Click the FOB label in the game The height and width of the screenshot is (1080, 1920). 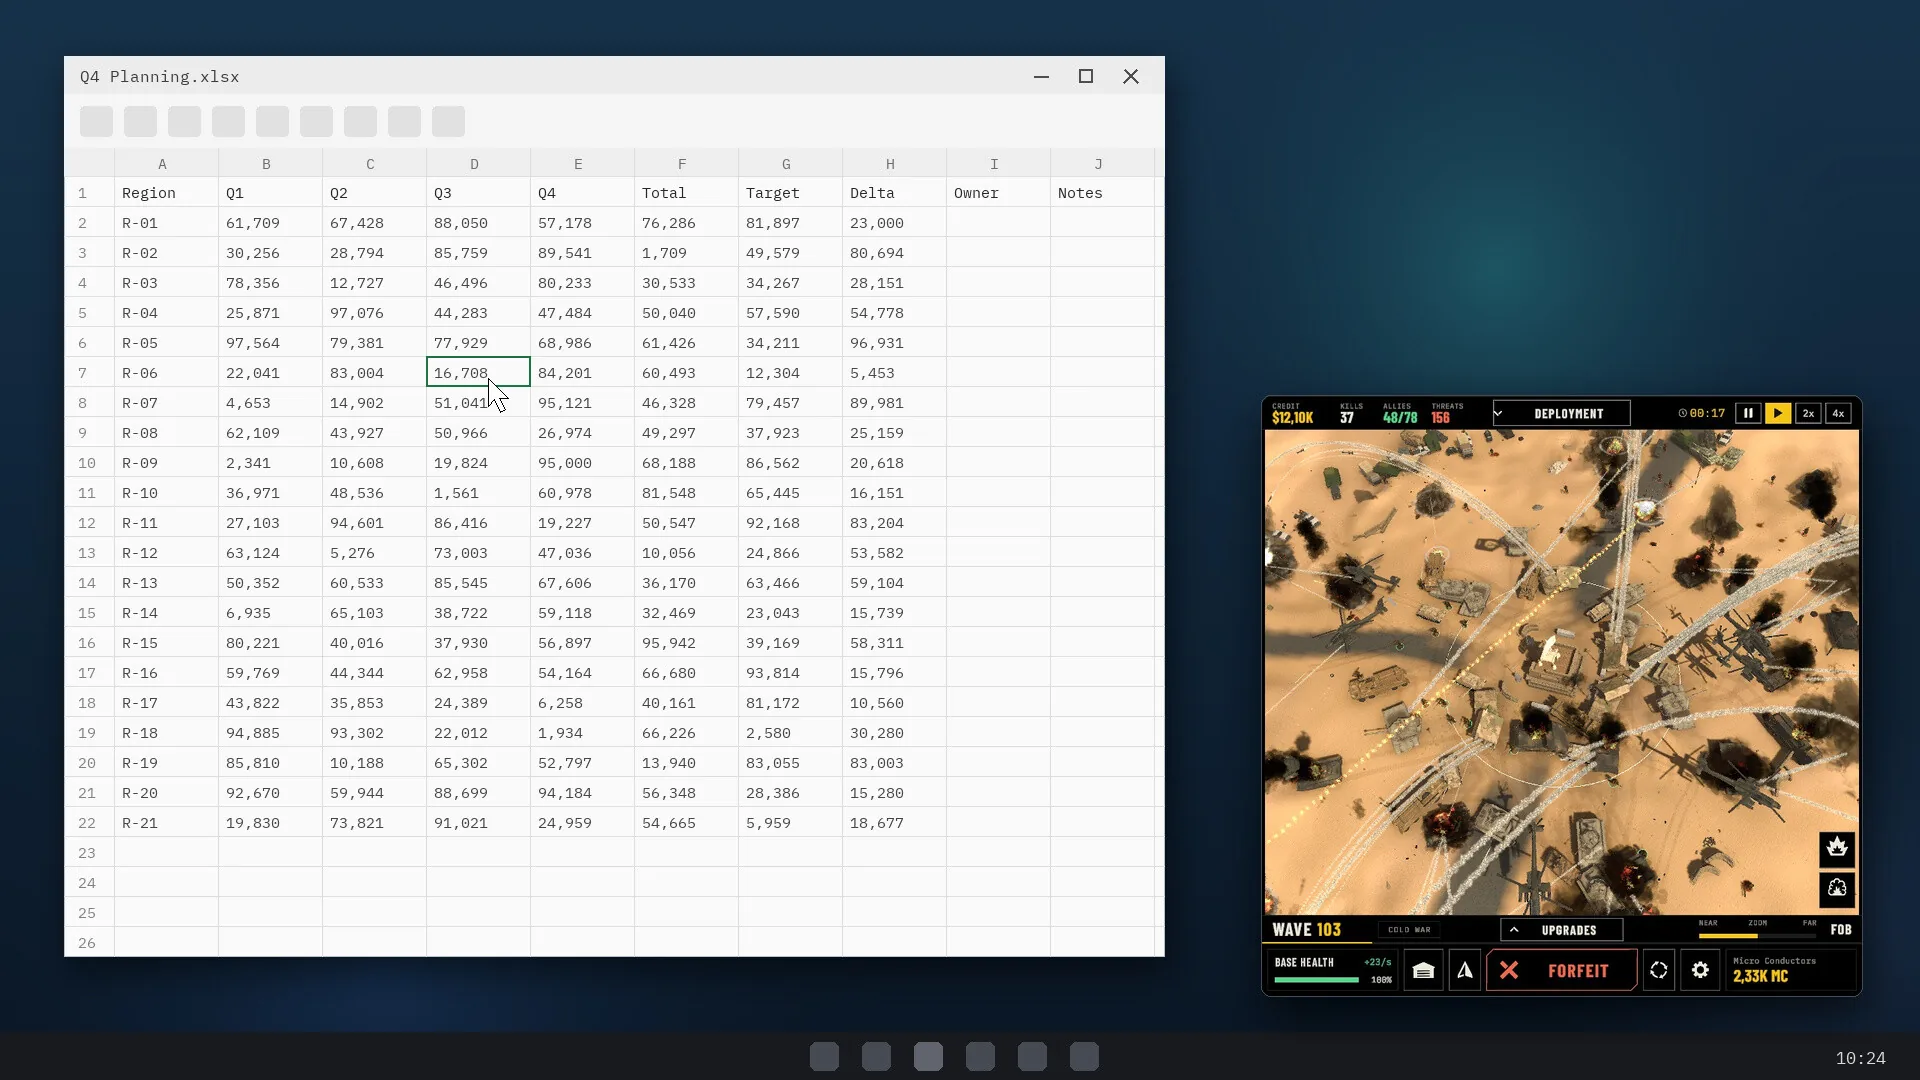pos(1841,930)
